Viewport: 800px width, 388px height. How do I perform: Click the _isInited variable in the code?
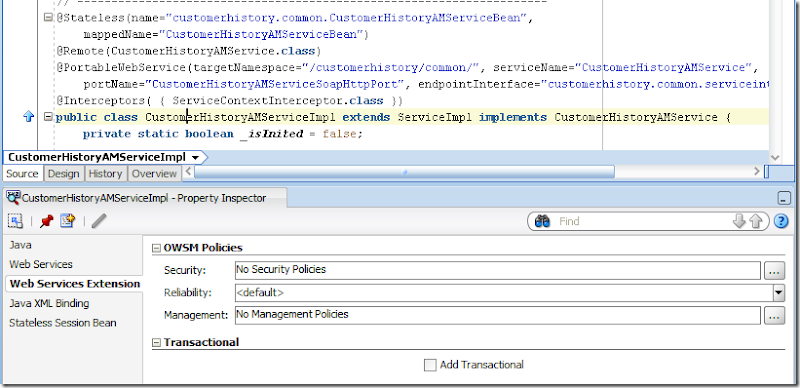coord(271,134)
